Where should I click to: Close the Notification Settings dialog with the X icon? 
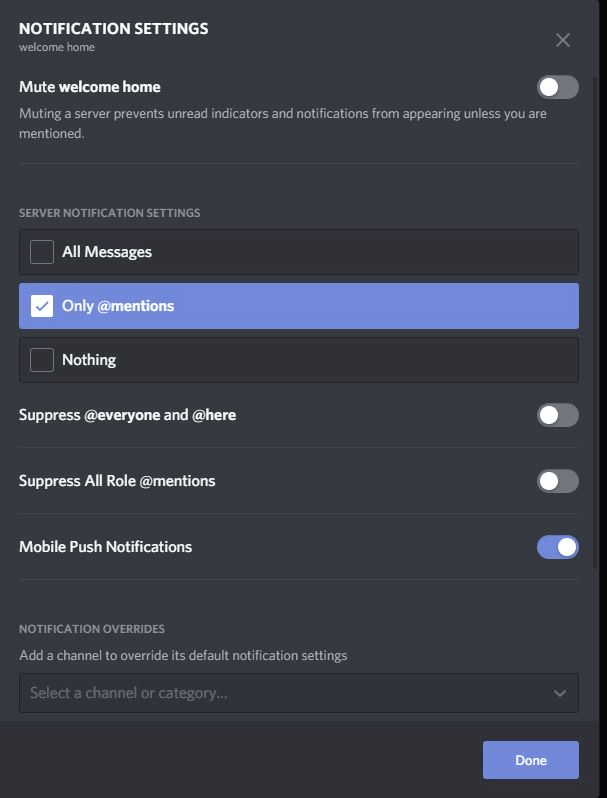coord(563,40)
